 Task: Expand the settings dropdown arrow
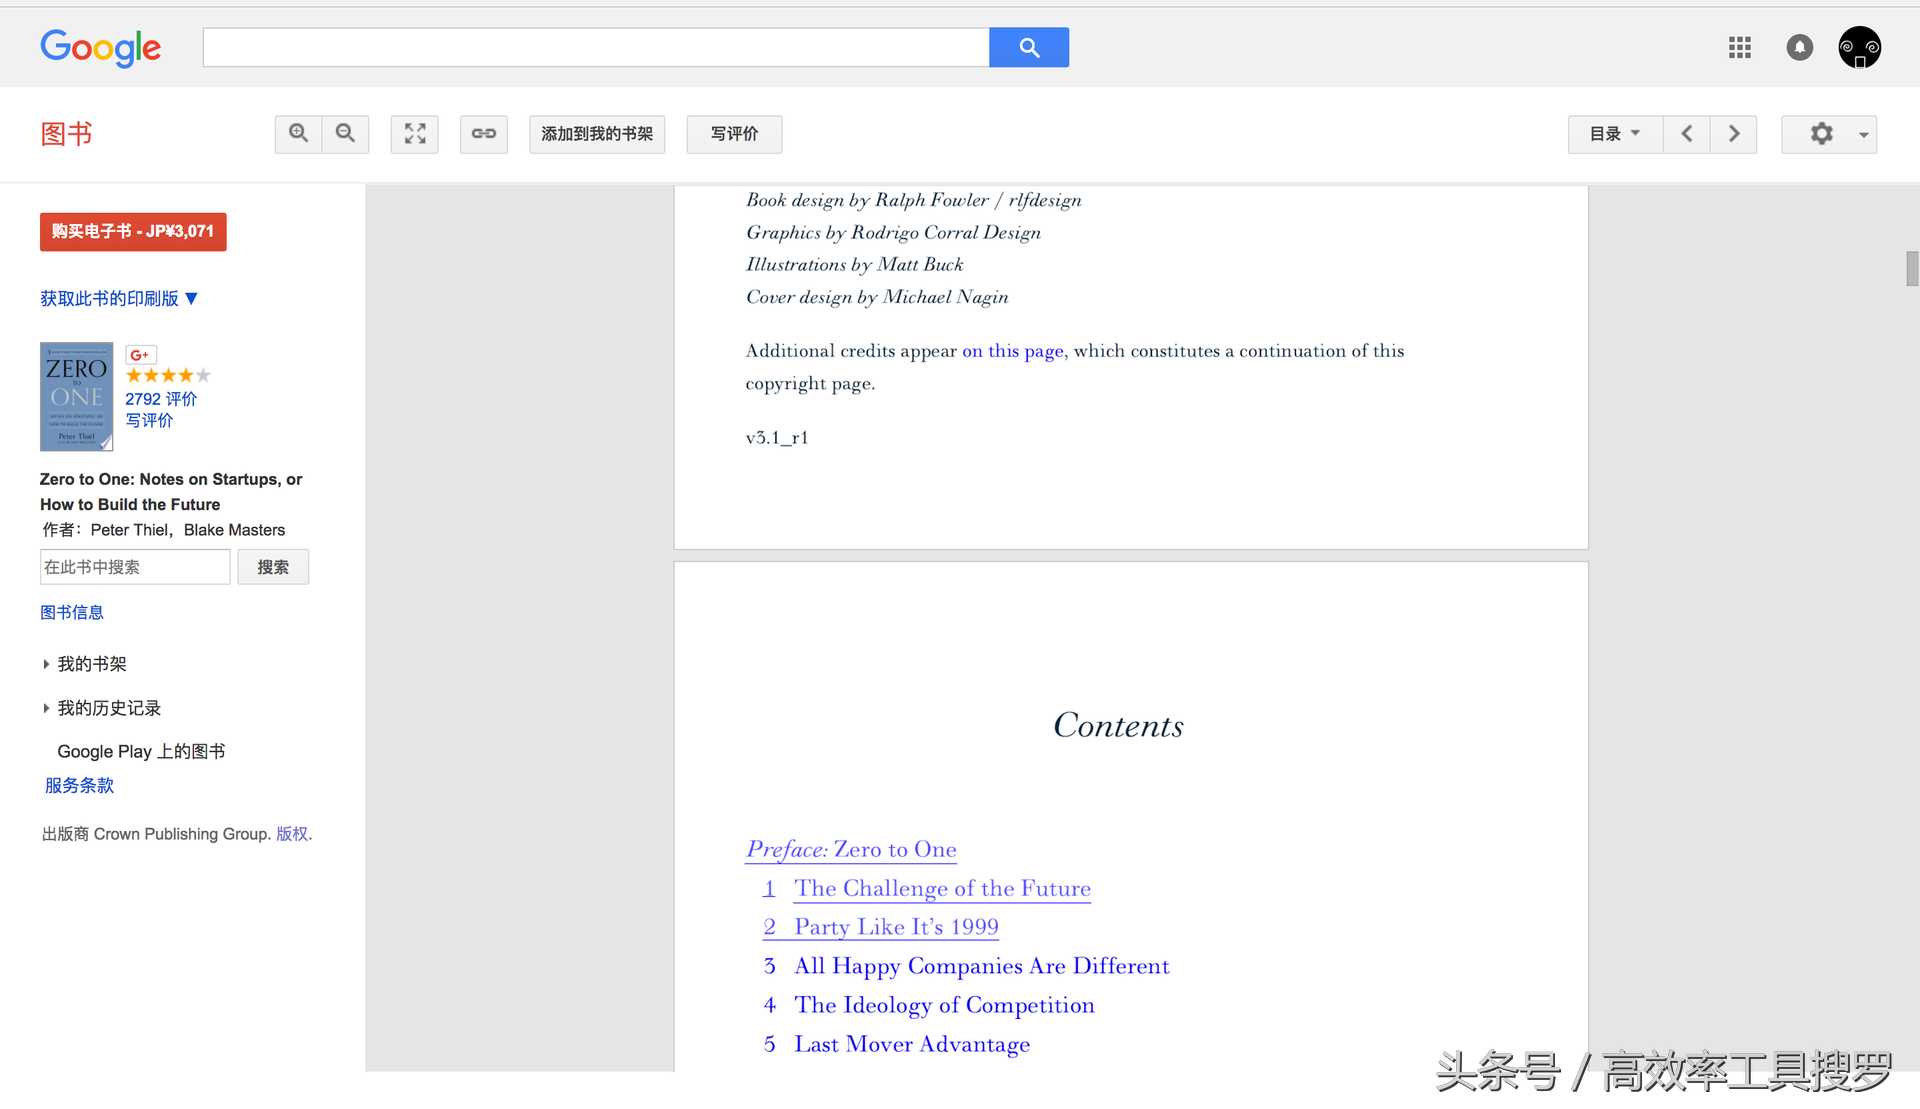(1863, 134)
